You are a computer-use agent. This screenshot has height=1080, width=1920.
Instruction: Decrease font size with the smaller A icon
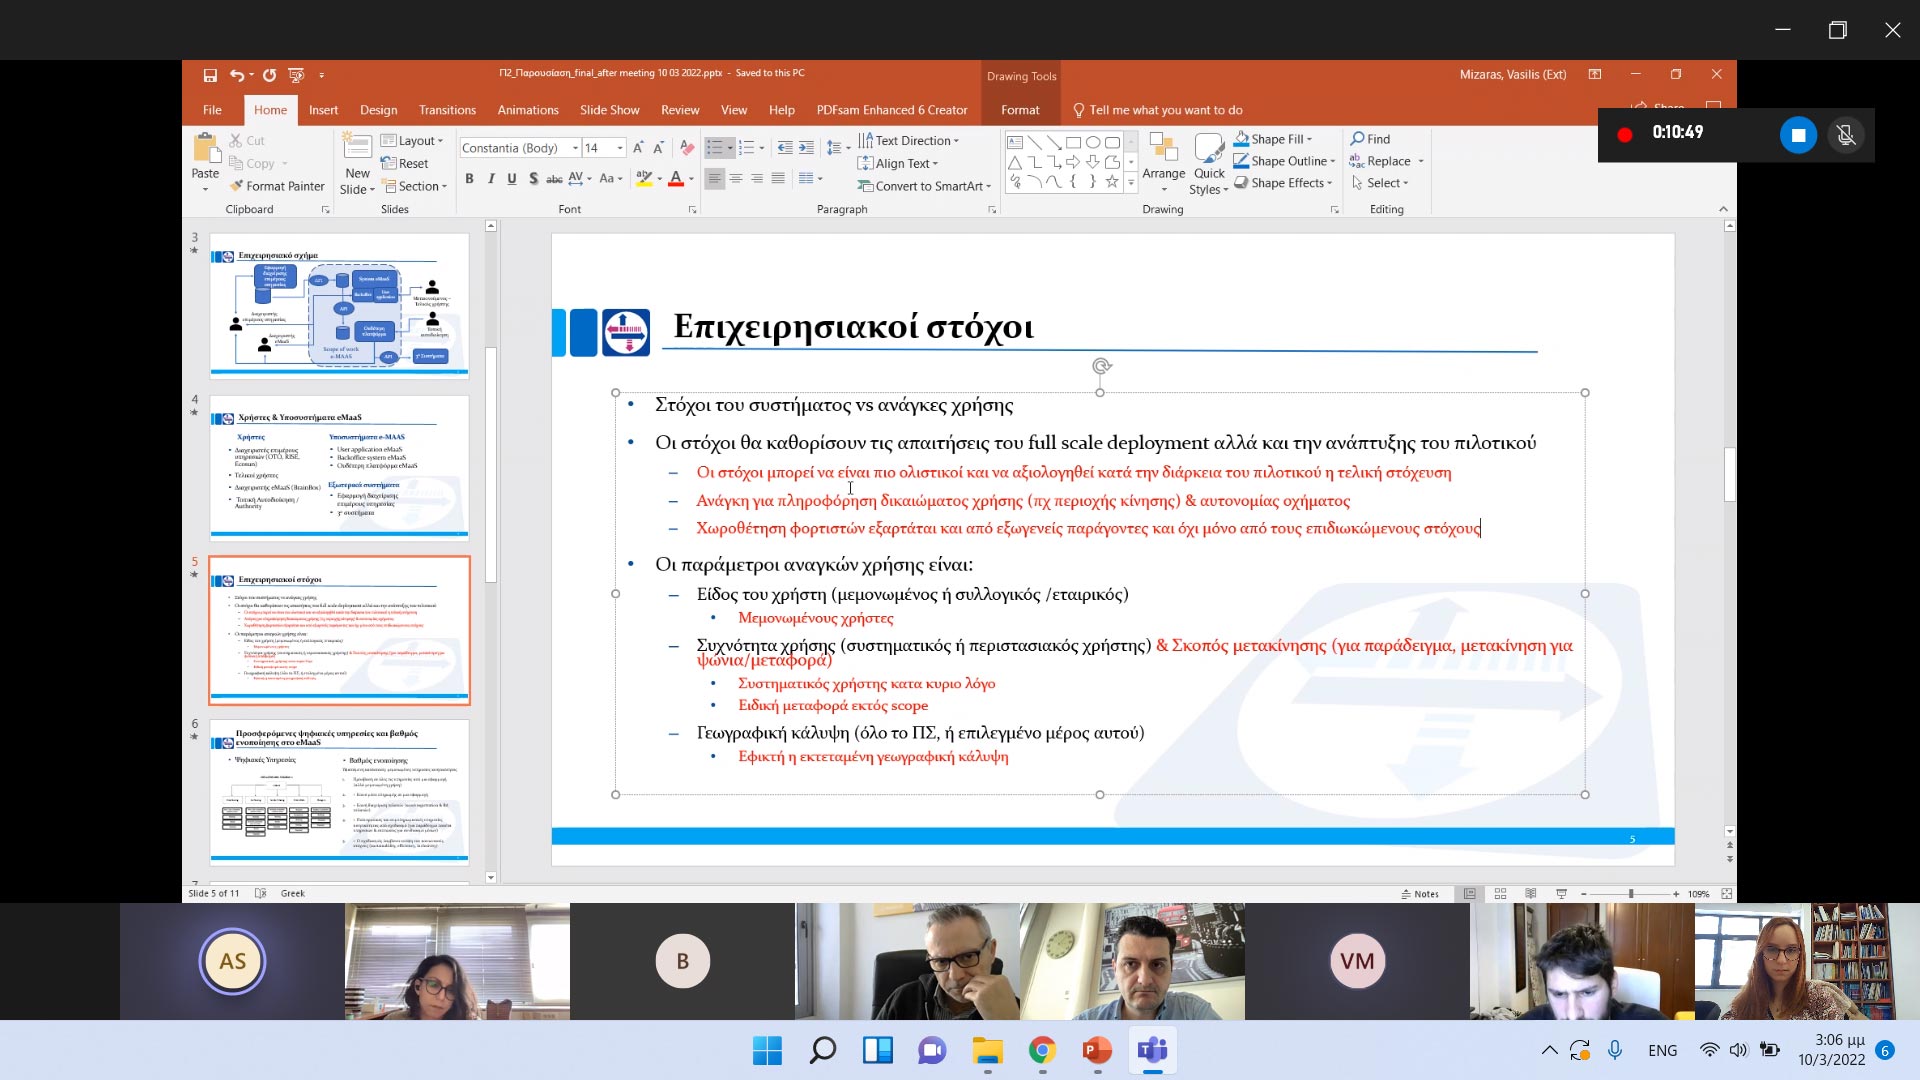[x=658, y=148]
